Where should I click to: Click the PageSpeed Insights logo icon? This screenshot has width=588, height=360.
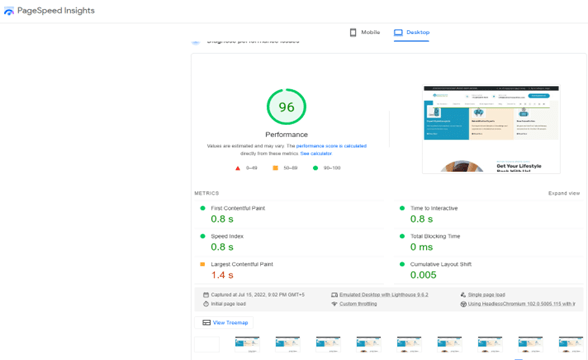click(9, 11)
